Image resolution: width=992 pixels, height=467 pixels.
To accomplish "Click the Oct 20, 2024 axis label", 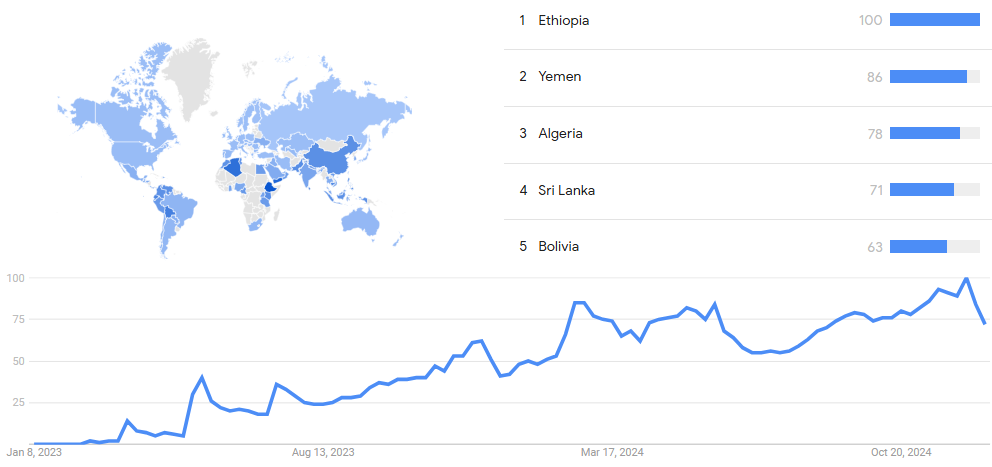I will (902, 453).
